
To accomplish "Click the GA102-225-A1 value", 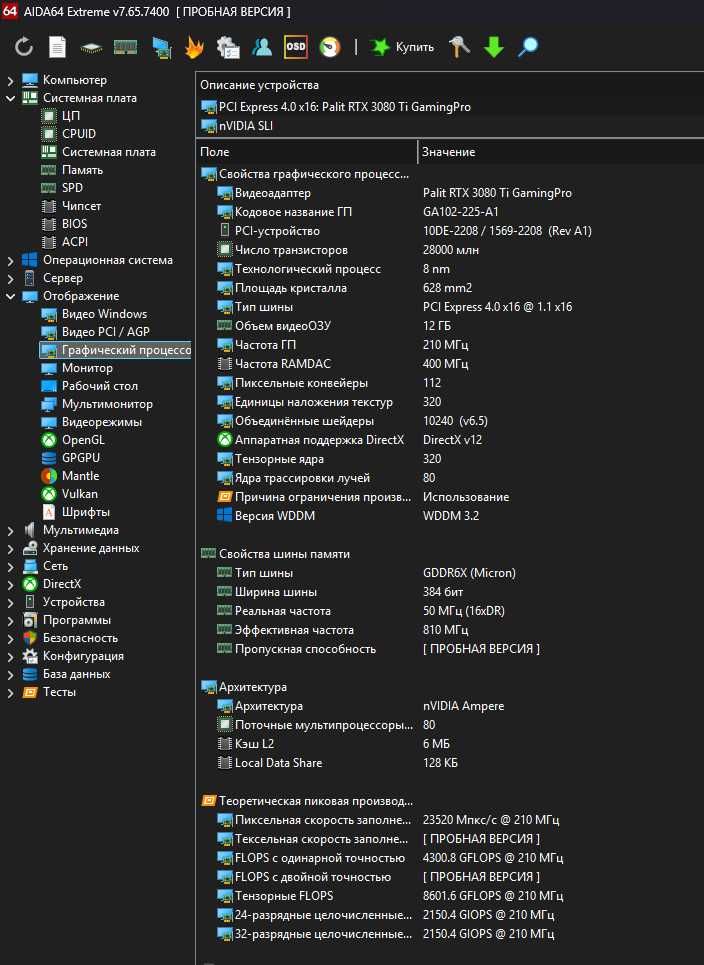I will (x=461, y=212).
